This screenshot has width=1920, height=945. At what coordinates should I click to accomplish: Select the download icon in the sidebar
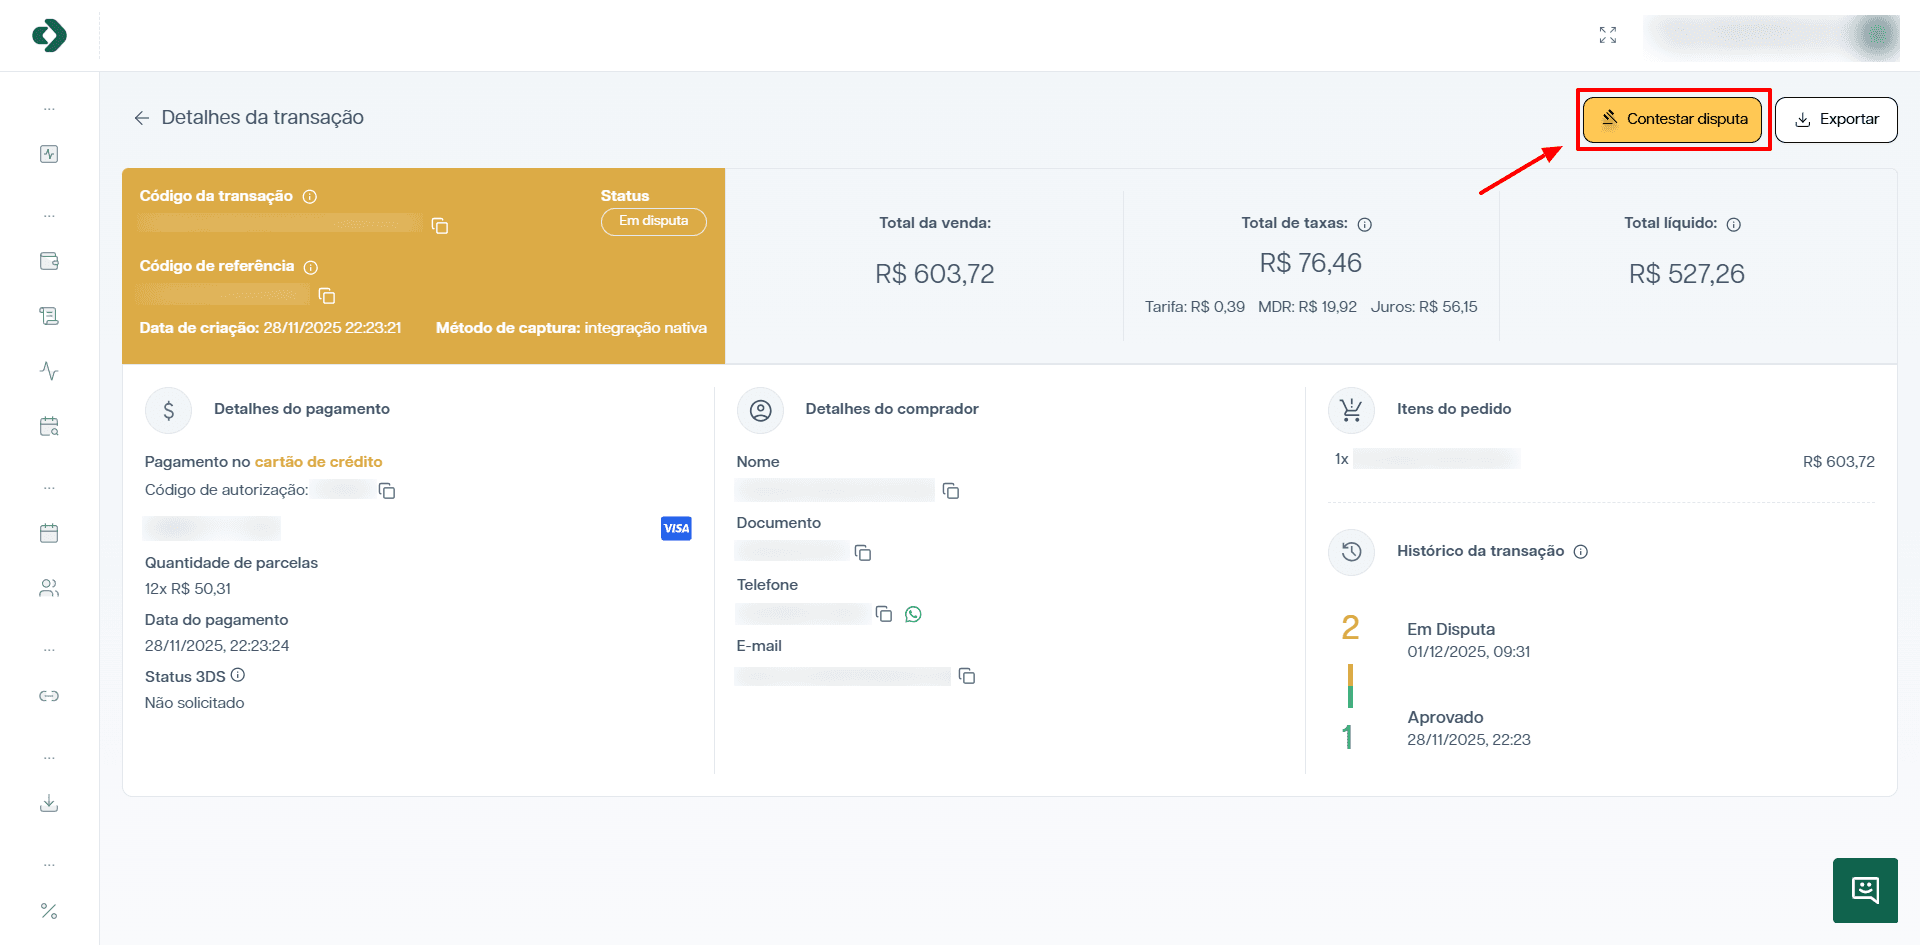coord(48,803)
